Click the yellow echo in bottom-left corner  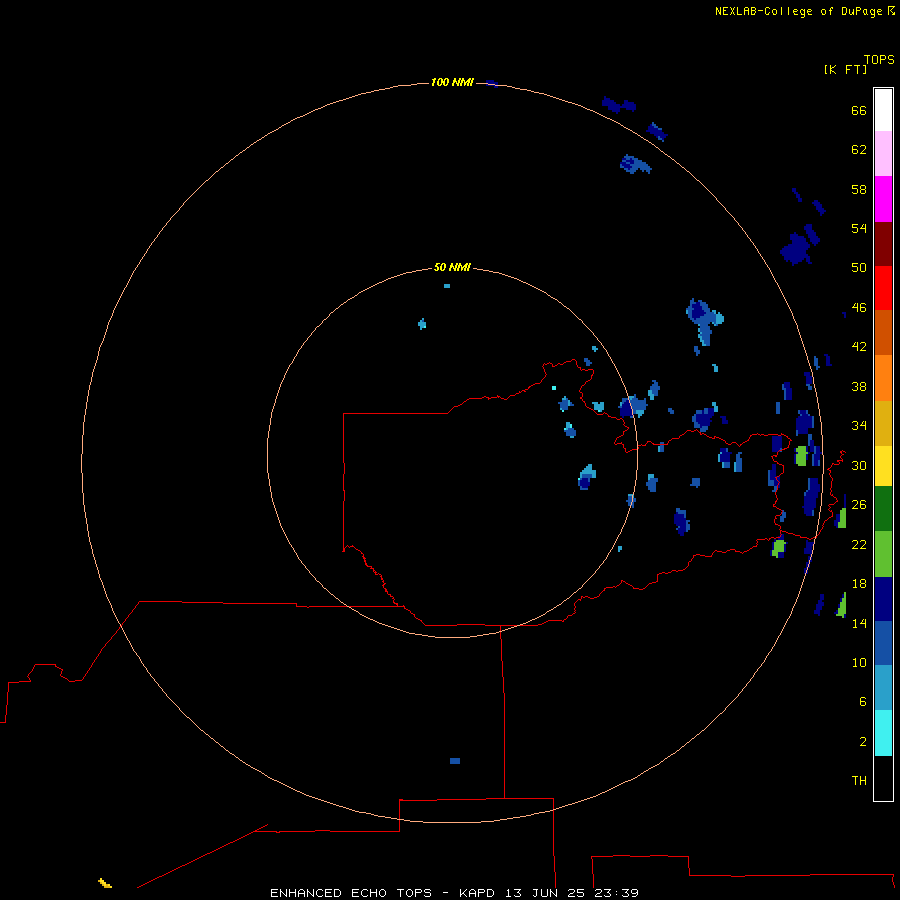coord(104,883)
